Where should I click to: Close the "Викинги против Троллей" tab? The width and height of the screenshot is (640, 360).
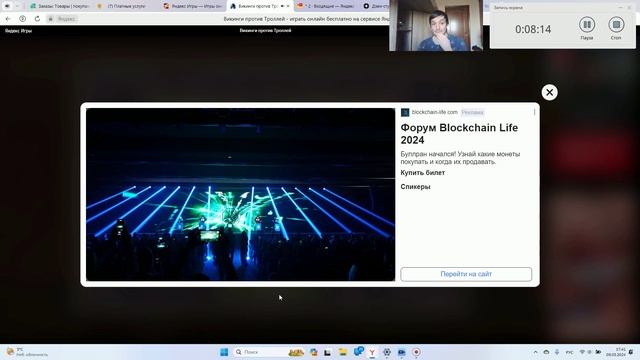point(288,6)
